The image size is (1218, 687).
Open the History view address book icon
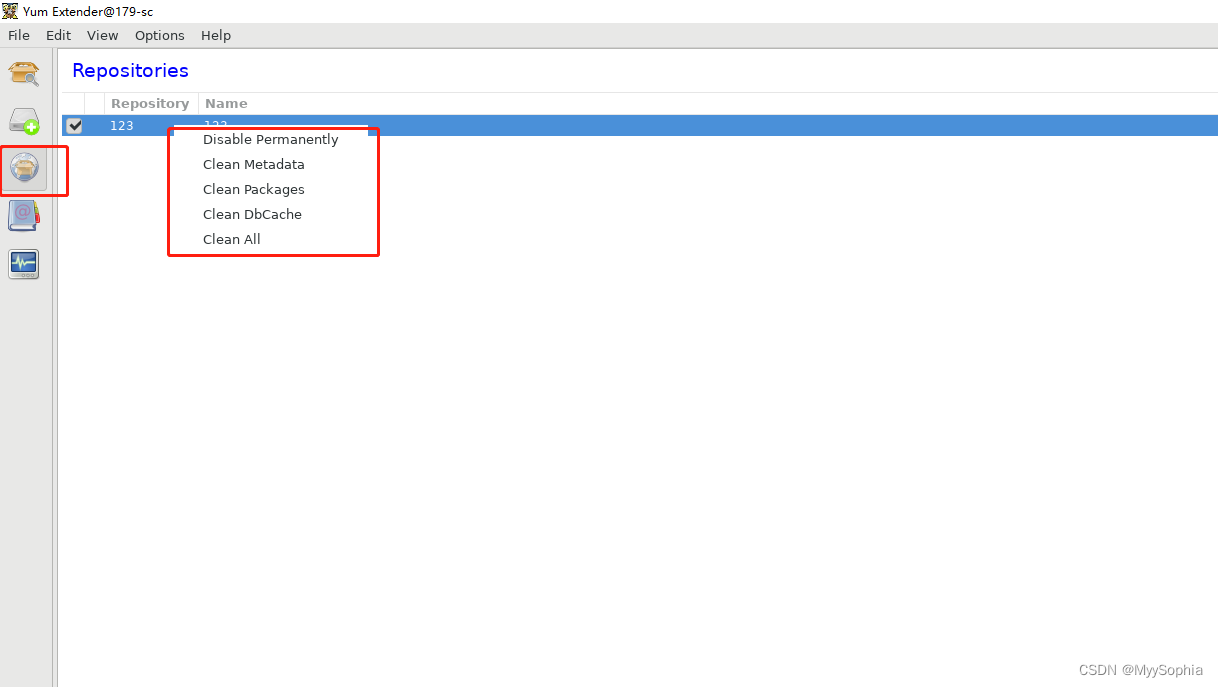[x=24, y=216]
